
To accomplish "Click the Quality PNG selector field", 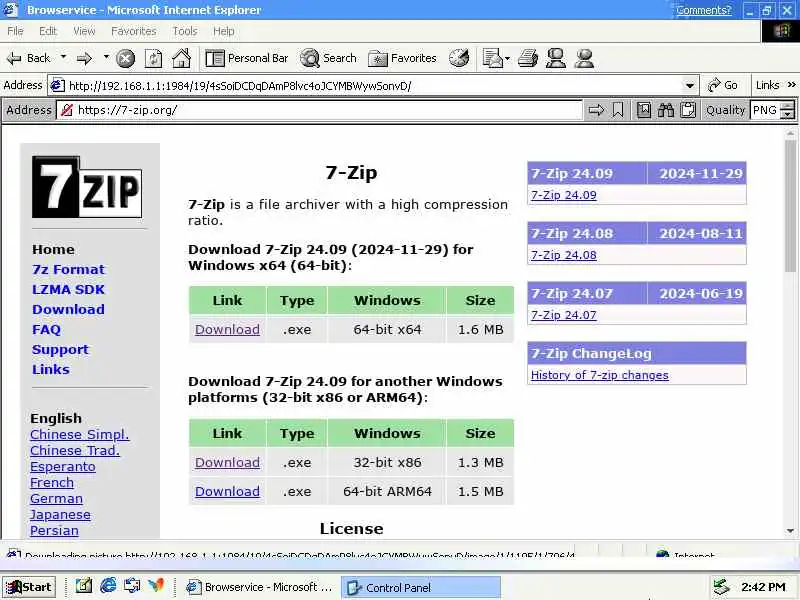I will pyautogui.click(x=765, y=110).
